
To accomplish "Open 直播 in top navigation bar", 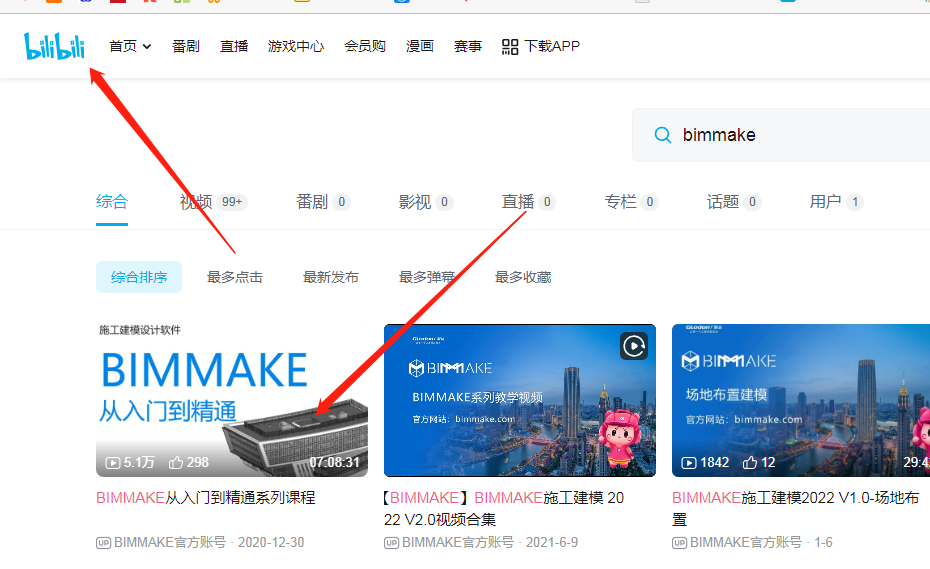I will click(x=234, y=46).
